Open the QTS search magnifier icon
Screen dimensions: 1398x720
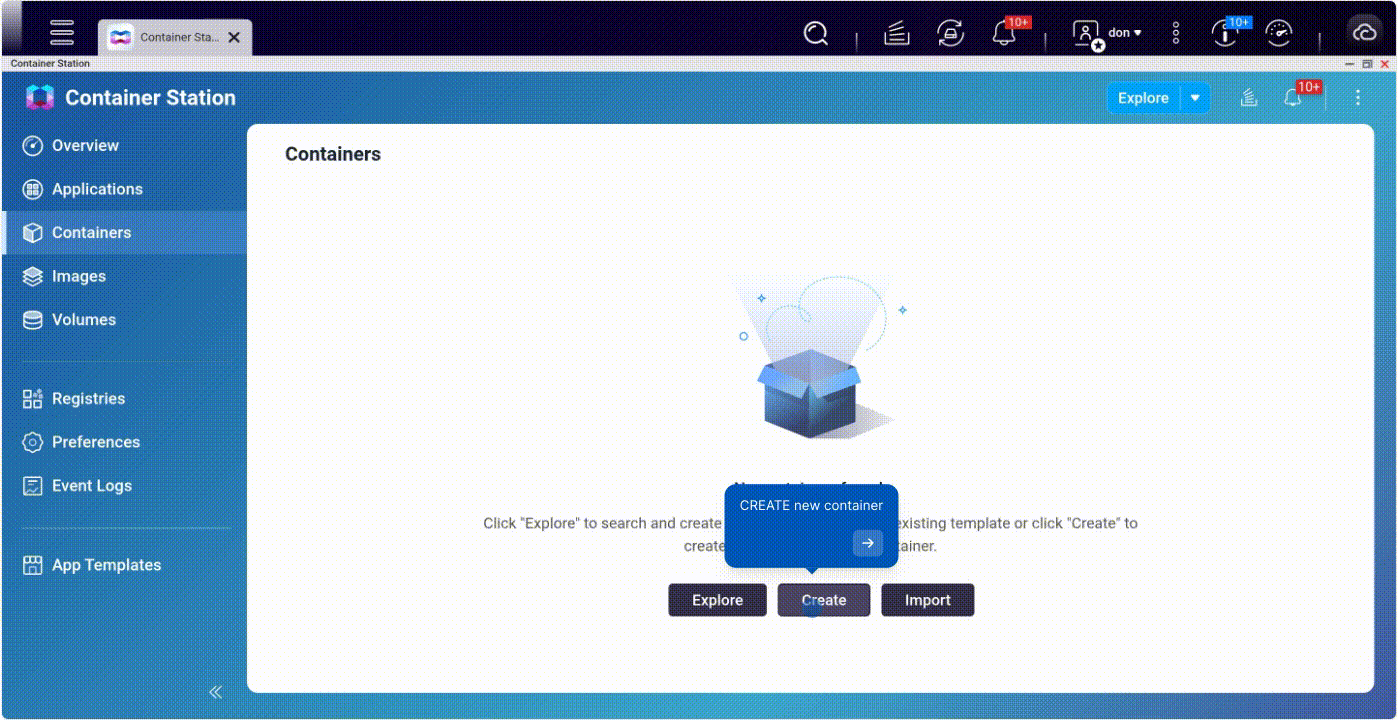click(x=817, y=34)
